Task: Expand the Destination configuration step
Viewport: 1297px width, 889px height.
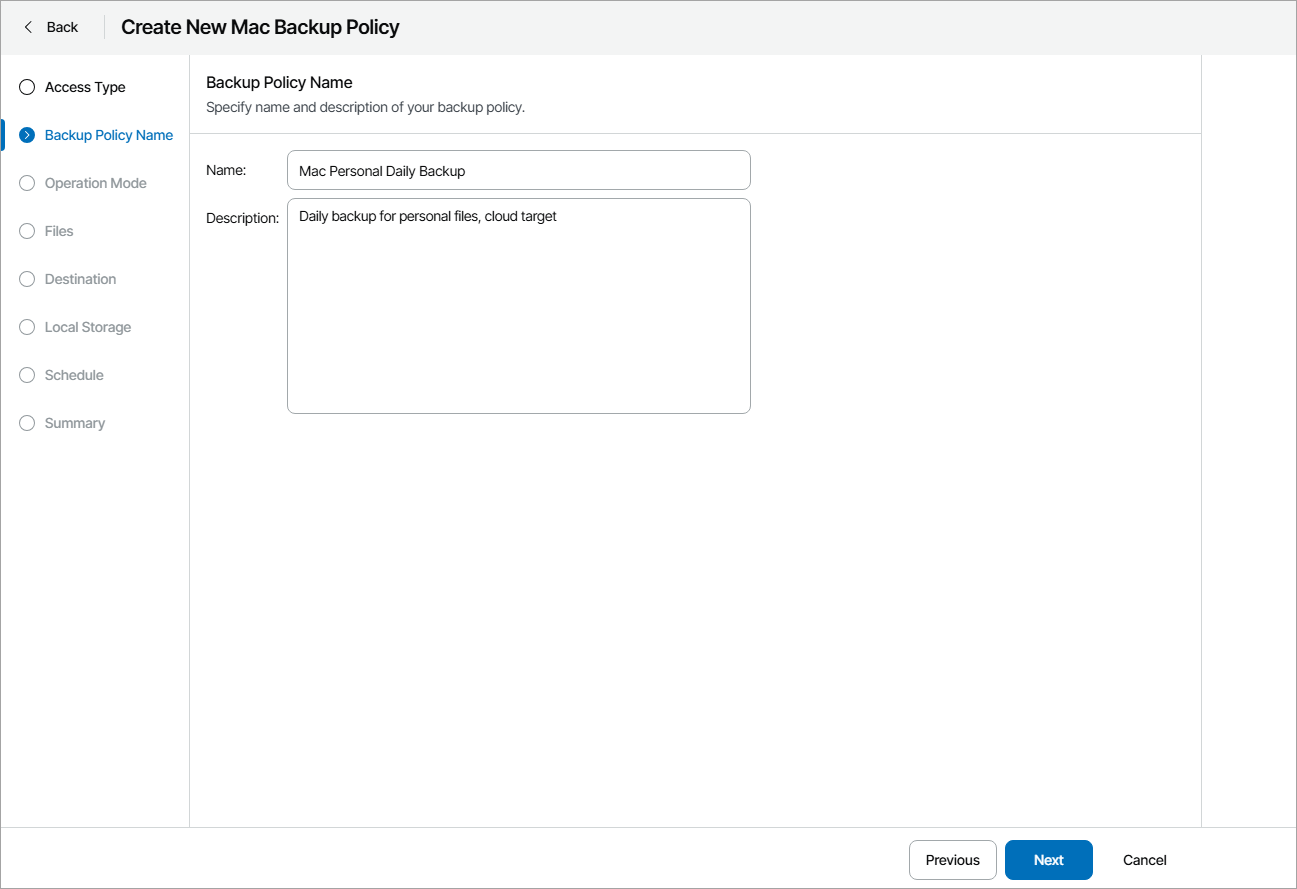Action: (80, 279)
